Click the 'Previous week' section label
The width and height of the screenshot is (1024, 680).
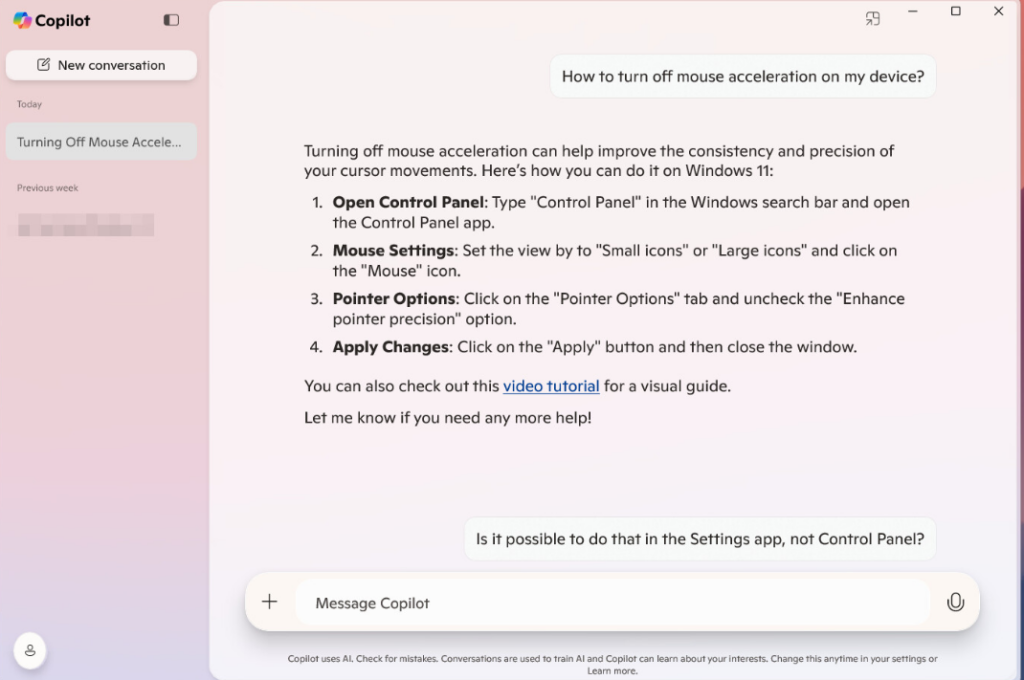click(48, 188)
